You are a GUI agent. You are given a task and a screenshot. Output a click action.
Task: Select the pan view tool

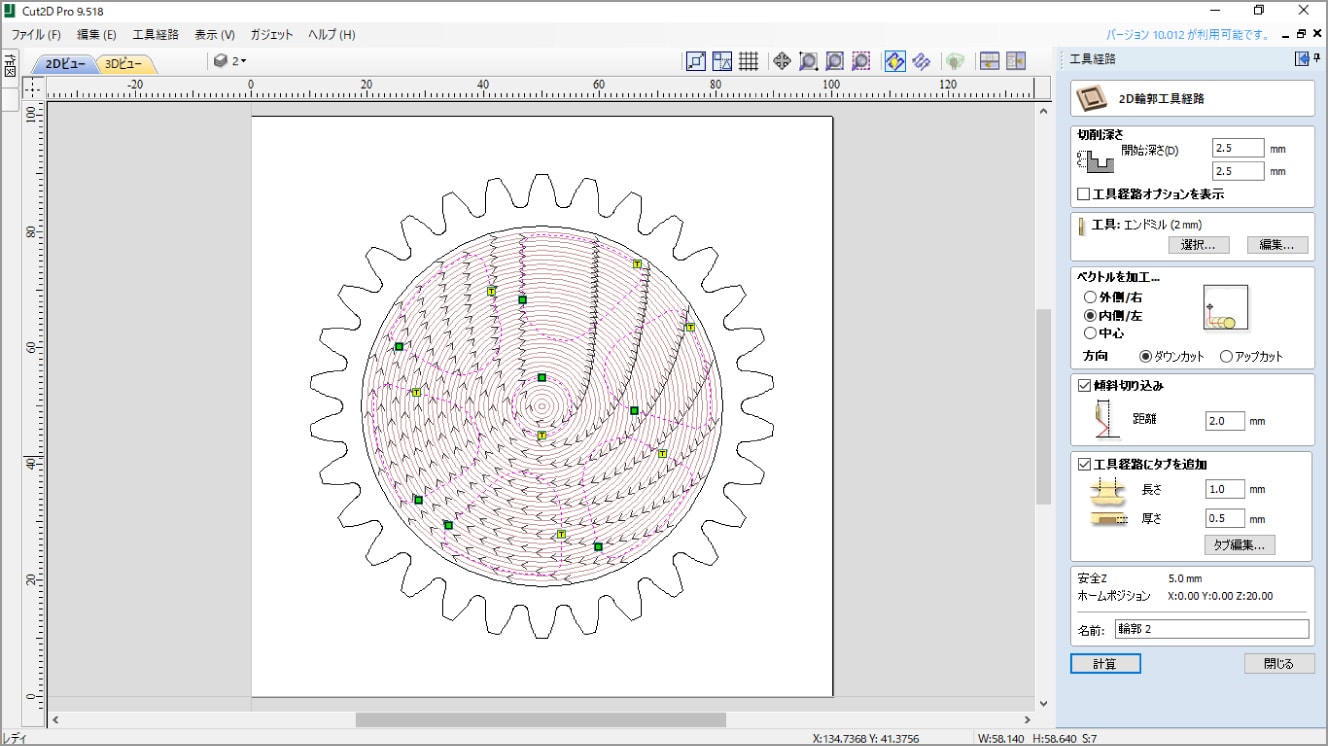(782, 61)
